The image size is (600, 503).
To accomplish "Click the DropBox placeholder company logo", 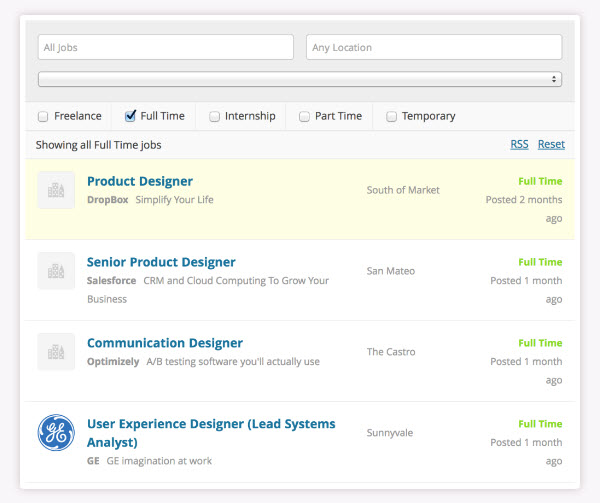I will 56,190.
